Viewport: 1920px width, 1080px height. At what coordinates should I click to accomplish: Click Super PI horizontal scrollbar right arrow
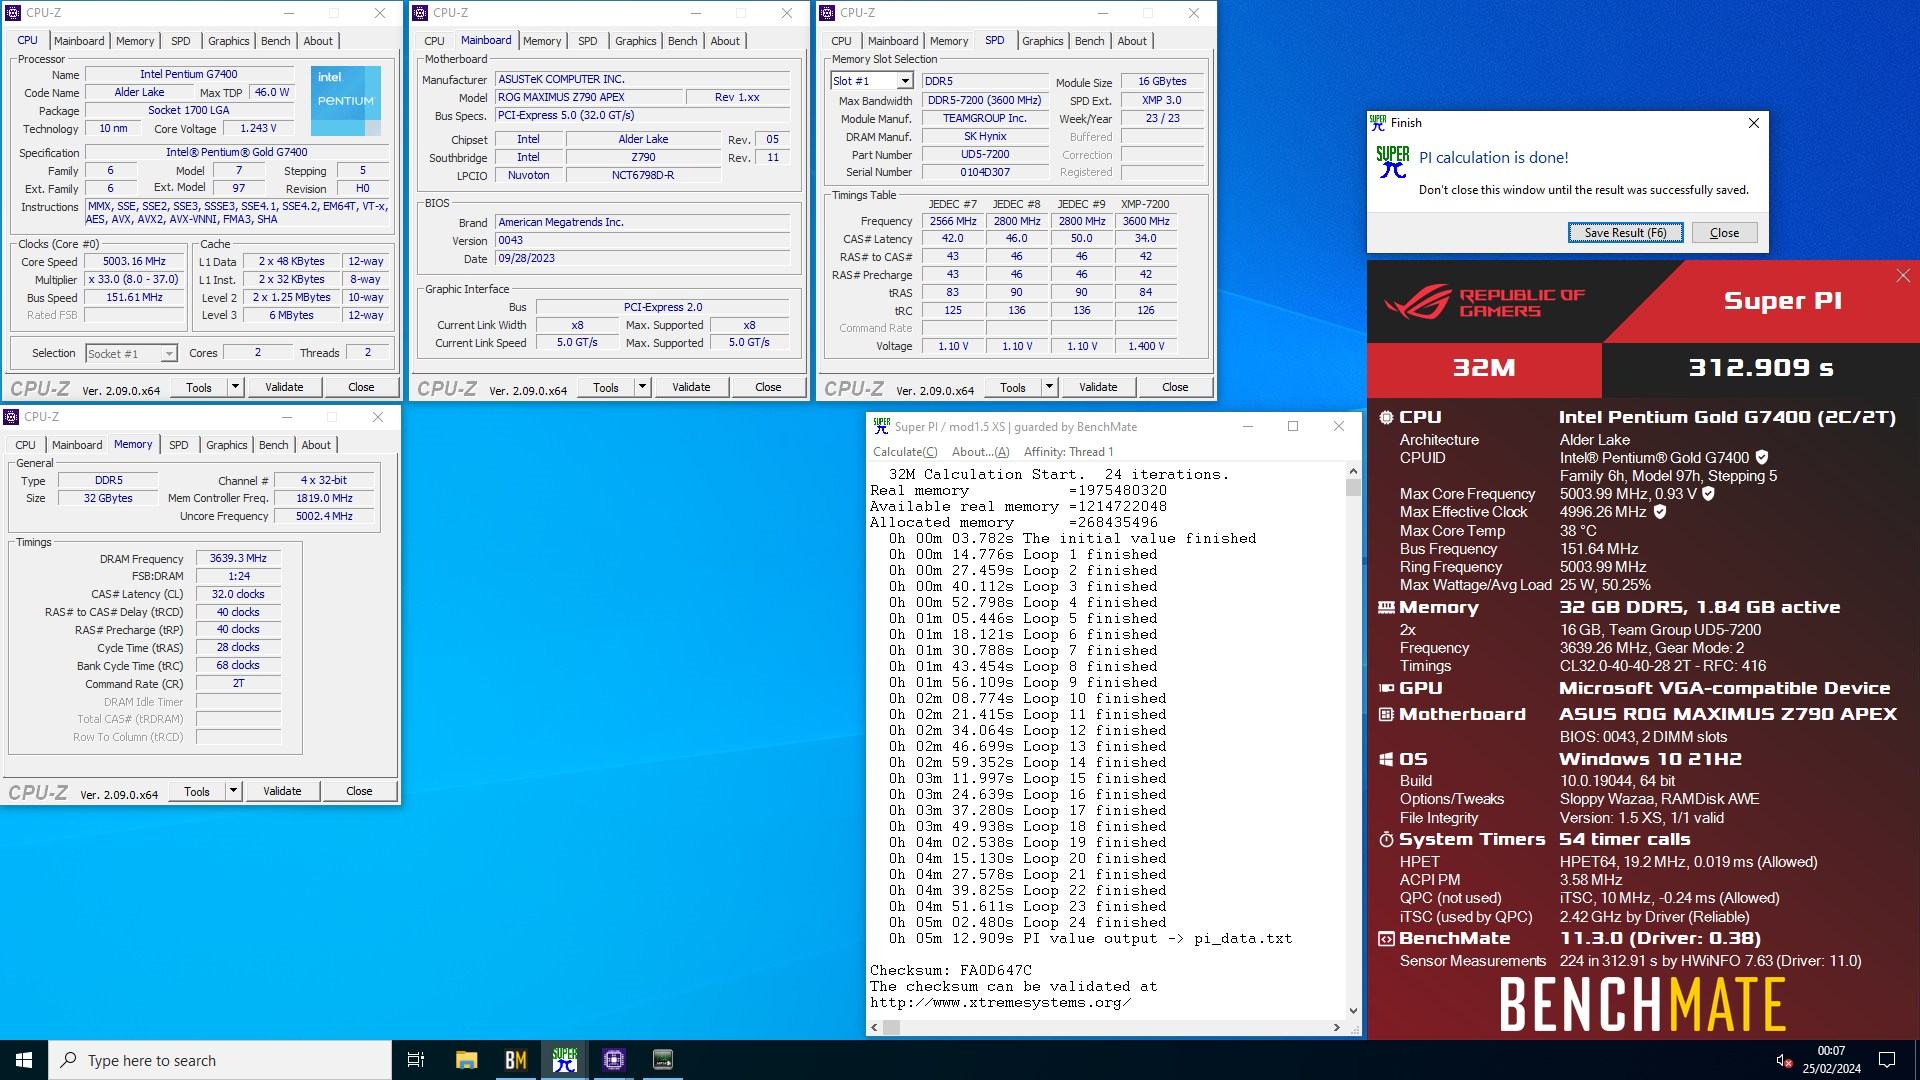(x=1336, y=1027)
